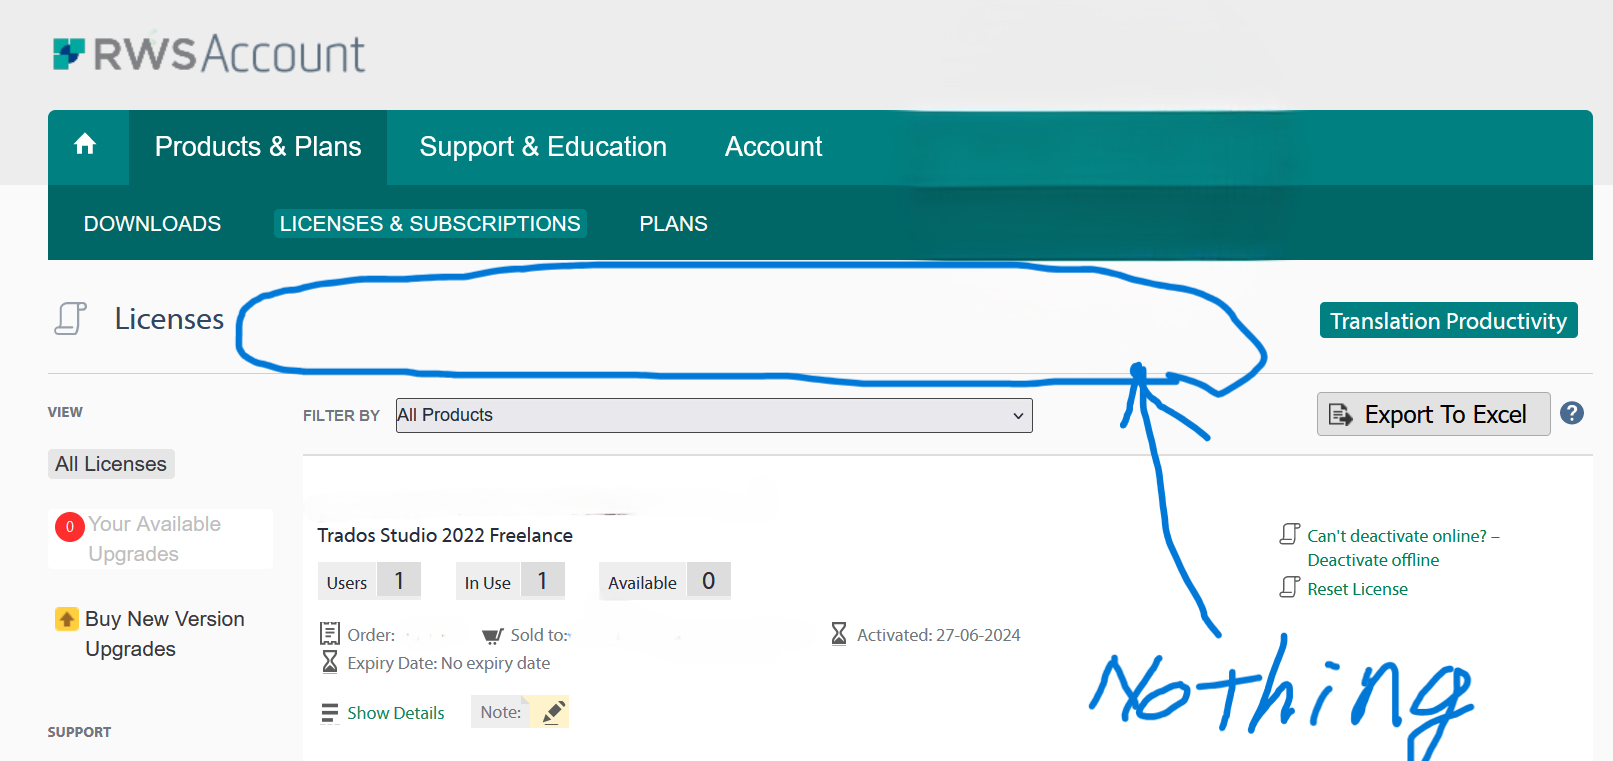This screenshot has height=761, width=1613.
Task: Click the Show Details list icon
Action: (330, 713)
